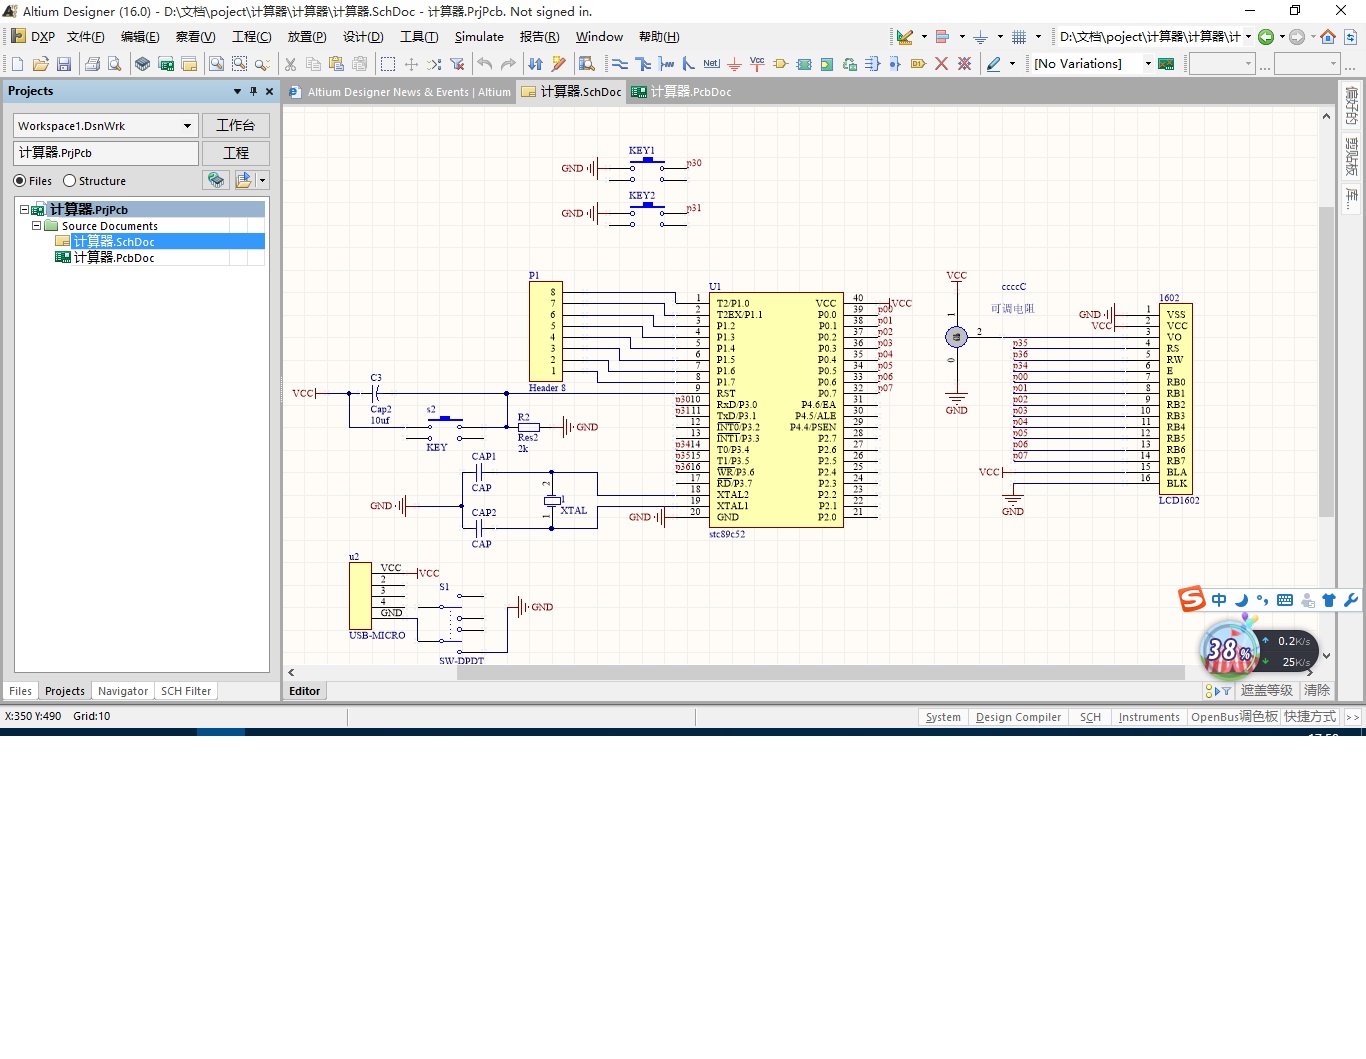Screen dimensions: 1366x1059
Task: Open the No Variations dropdown
Action: [x=1148, y=64]
